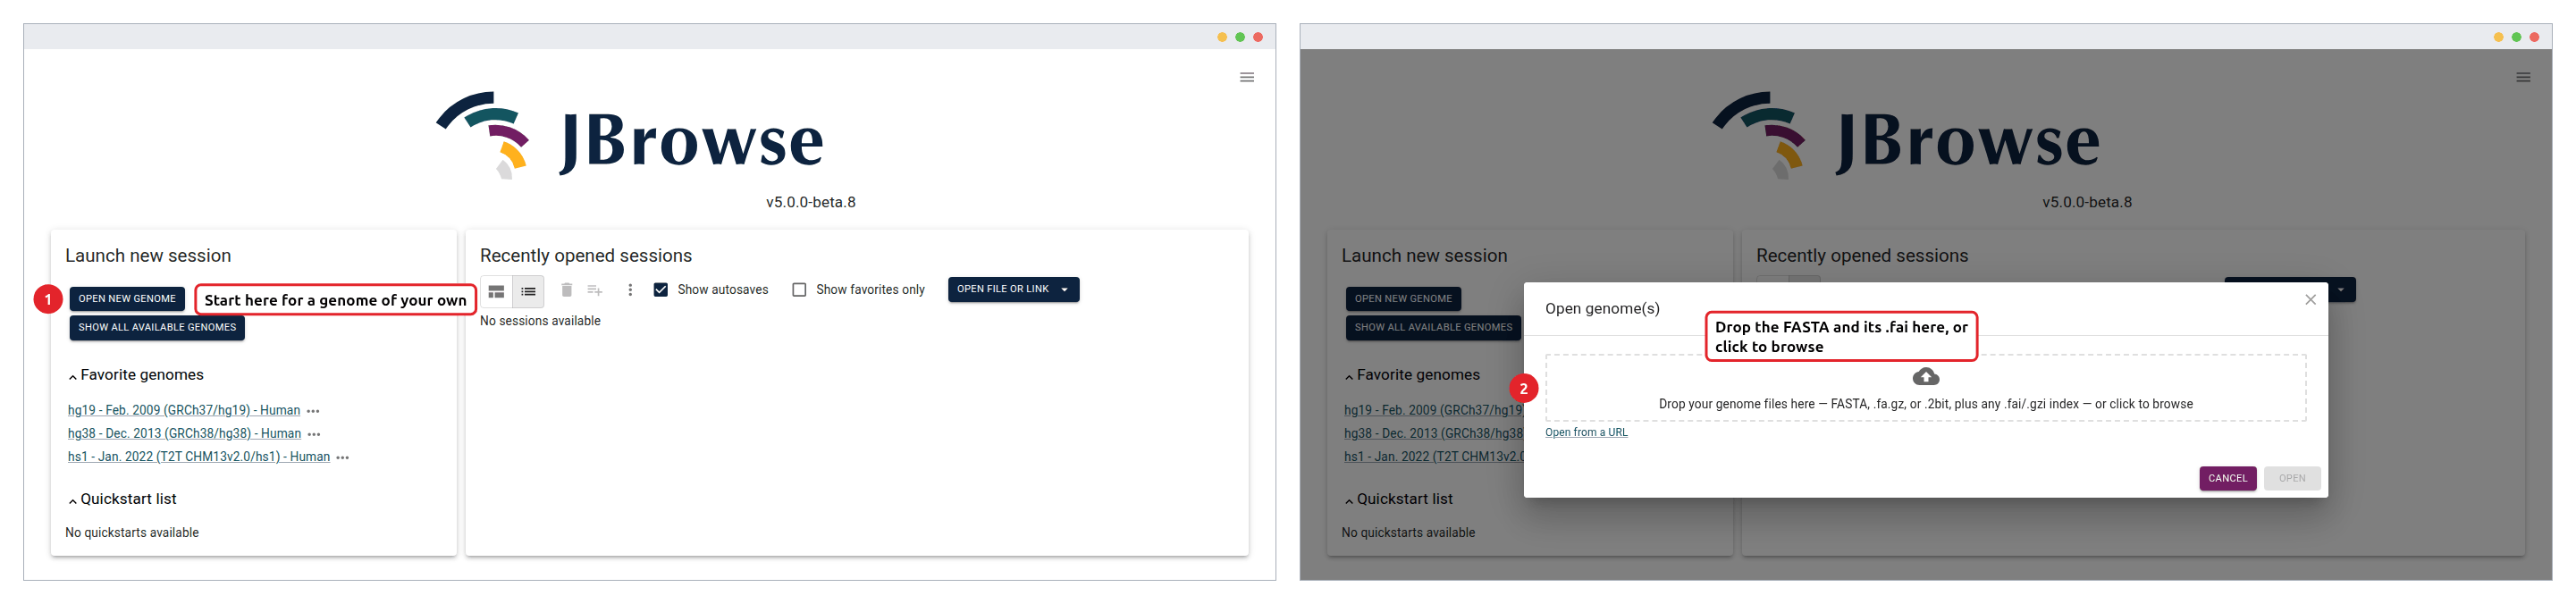
Task: Open hamburger menu in left JBrowse window
Action: [x=1246, y=77]
